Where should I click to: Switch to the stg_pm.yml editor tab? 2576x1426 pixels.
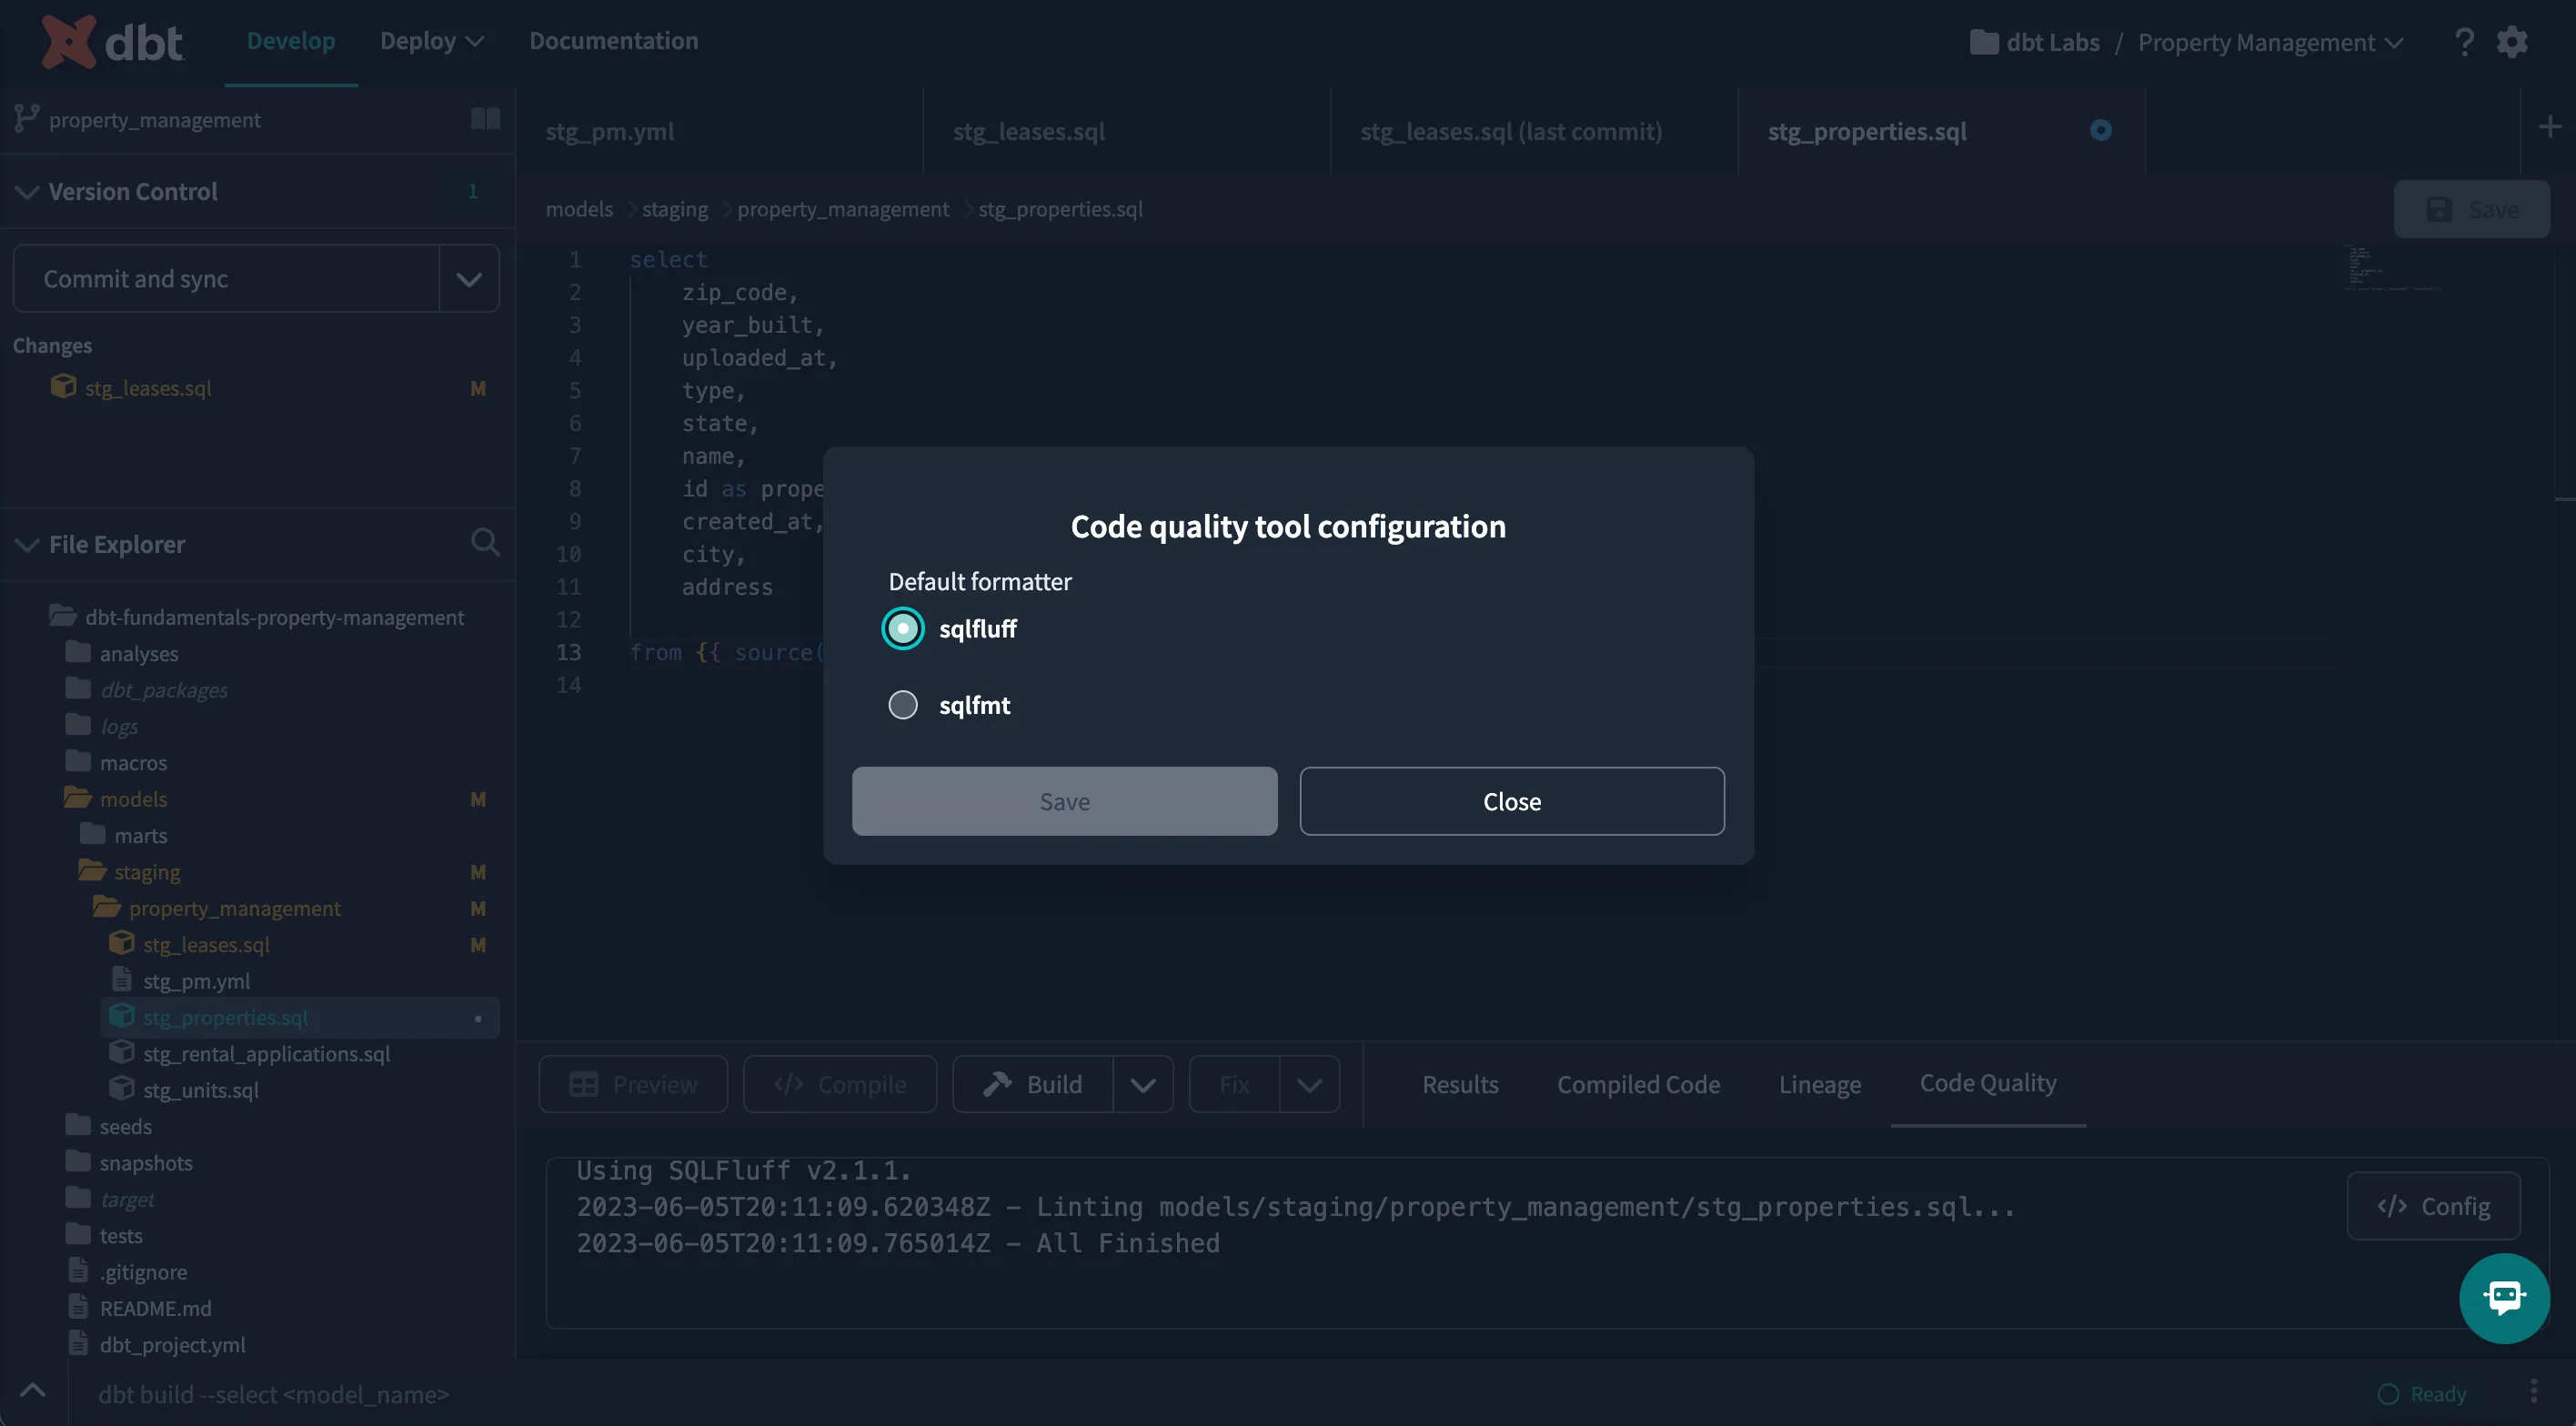click(720, 131)
